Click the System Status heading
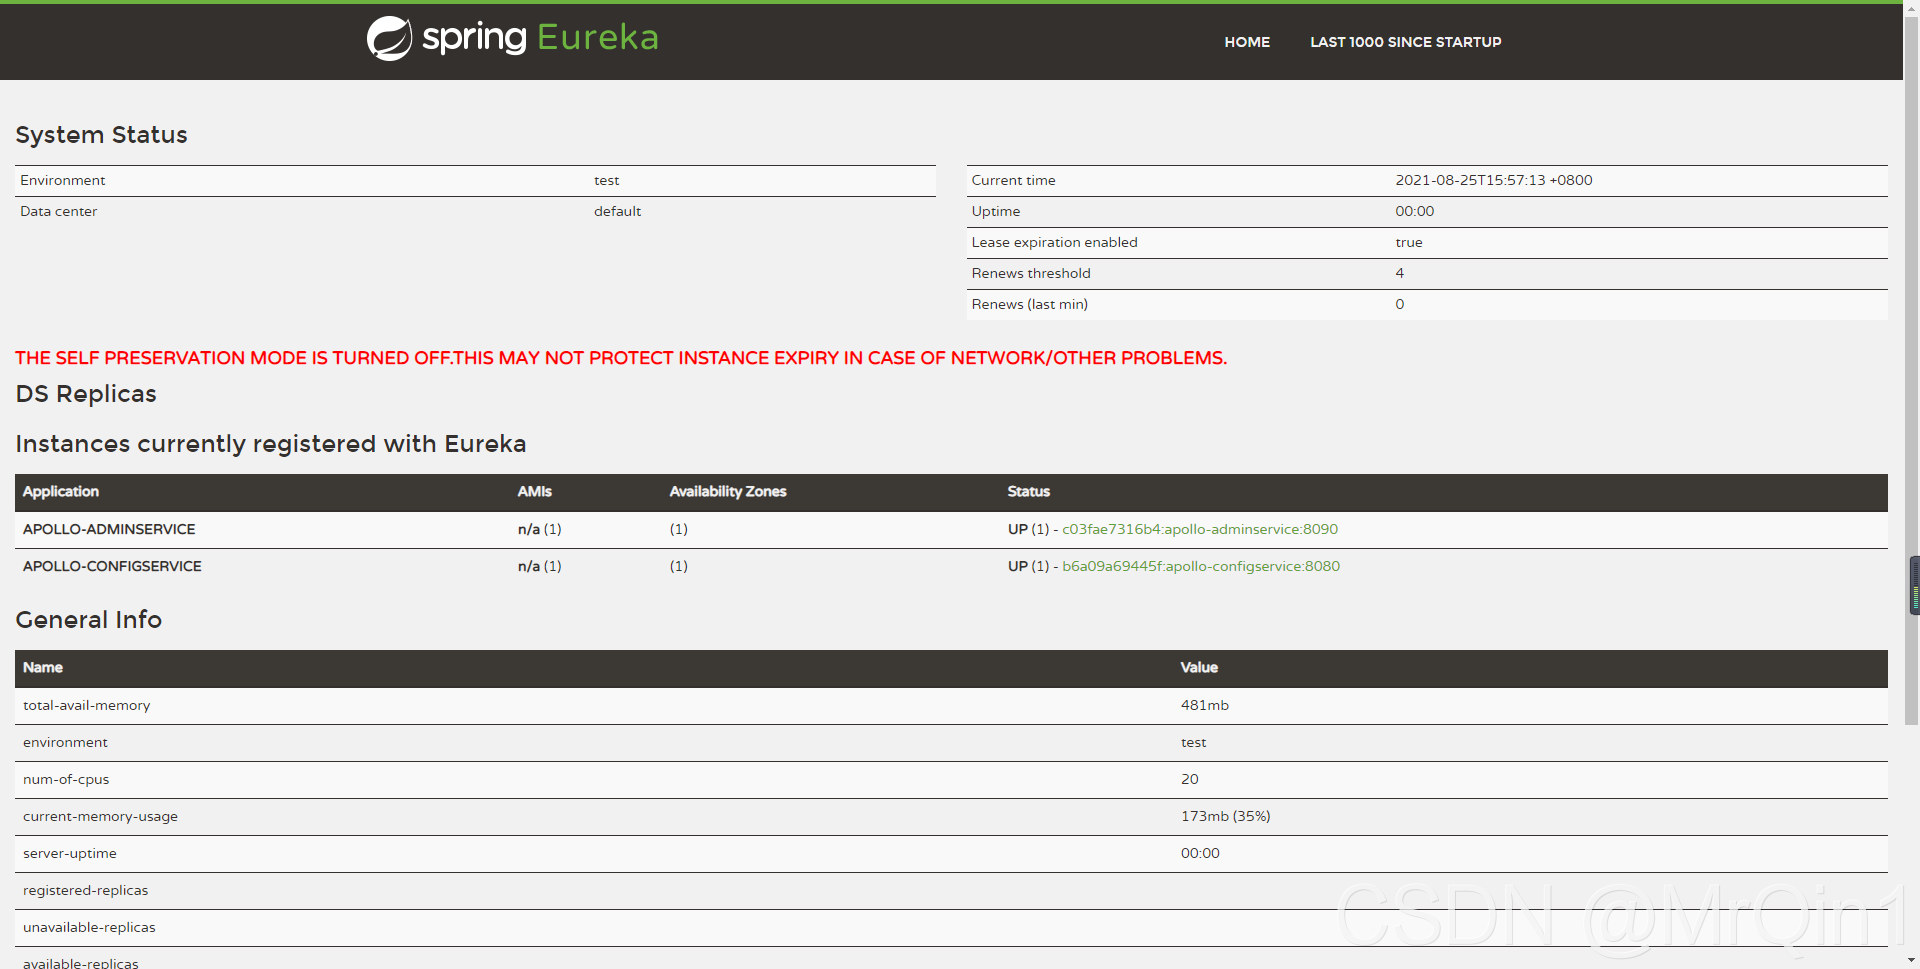1920x969 pixels. [101, 135]
